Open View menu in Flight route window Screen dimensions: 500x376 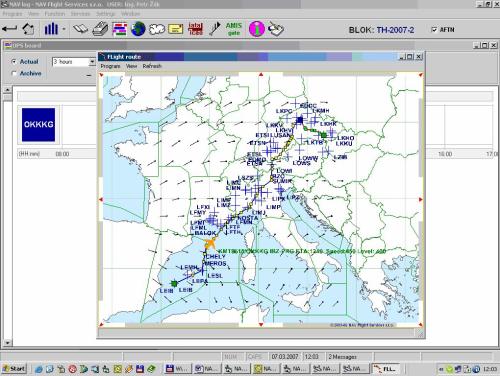(131, 66)
